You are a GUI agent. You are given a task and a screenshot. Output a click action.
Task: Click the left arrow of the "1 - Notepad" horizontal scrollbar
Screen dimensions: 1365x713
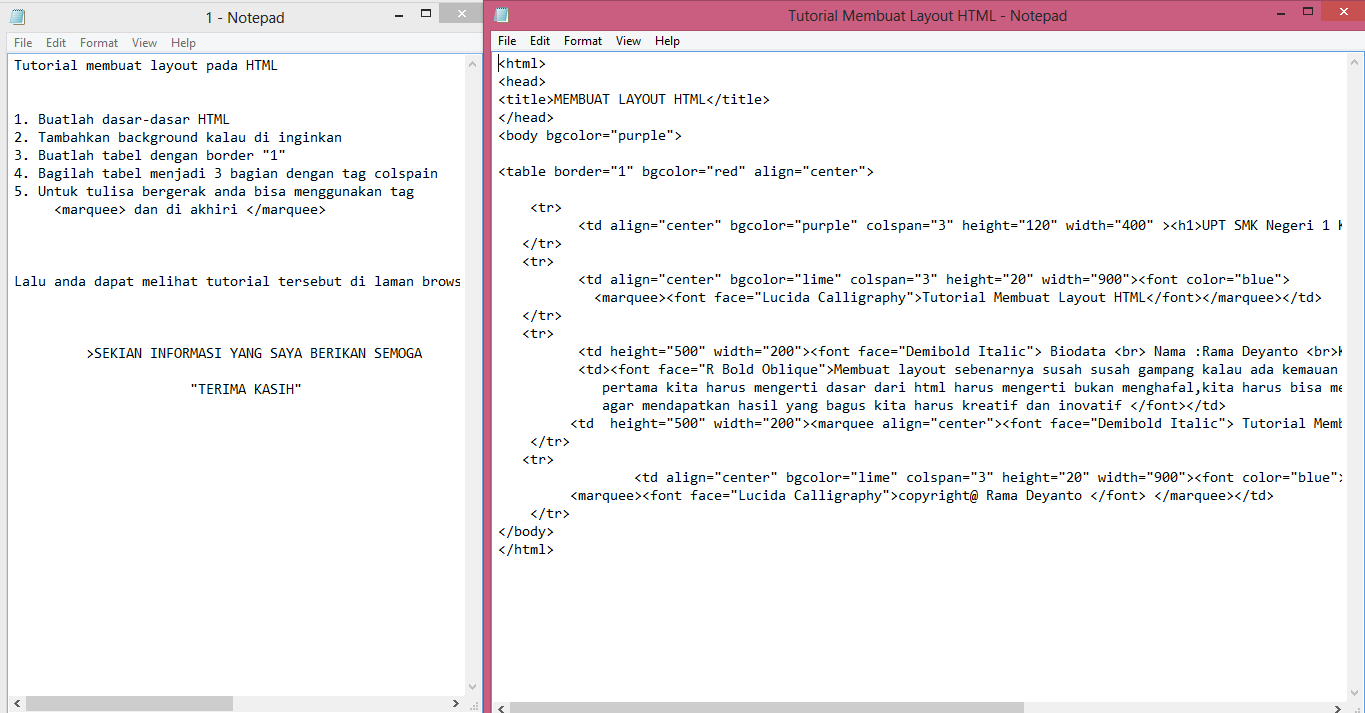[x=16, y=703]
